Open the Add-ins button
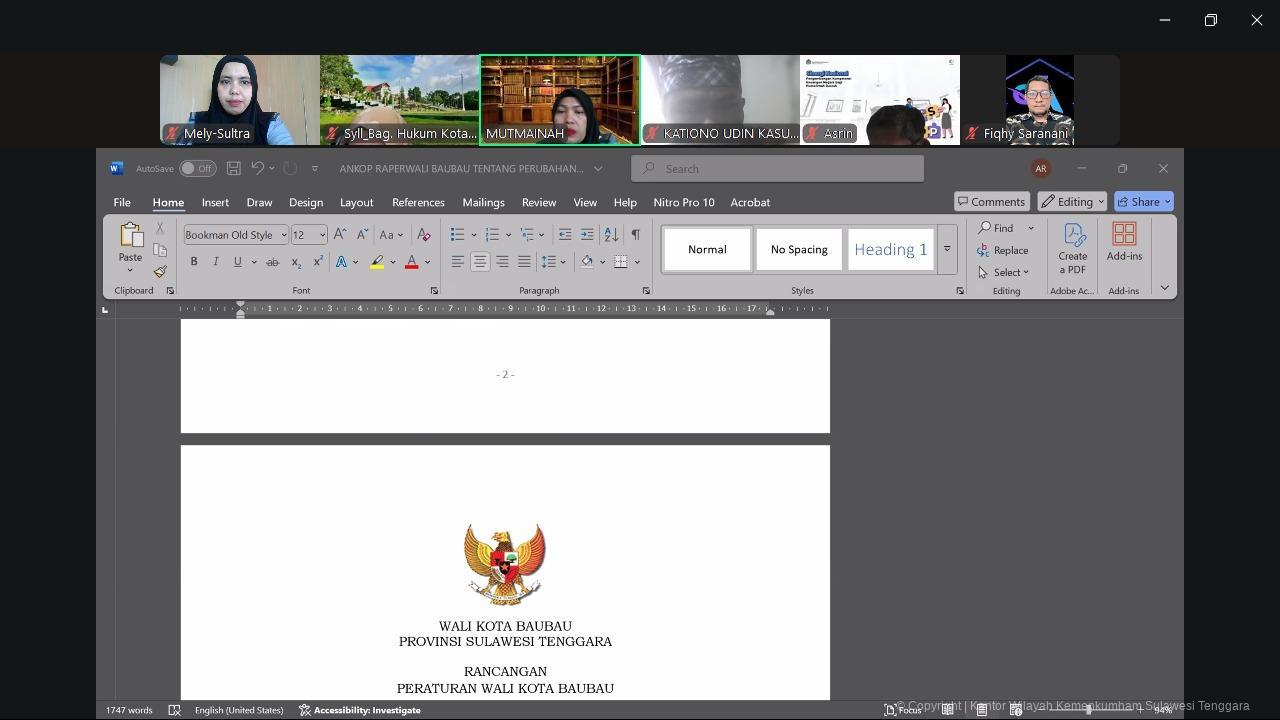The image size is (1280, 720). tap(1124, 242)
